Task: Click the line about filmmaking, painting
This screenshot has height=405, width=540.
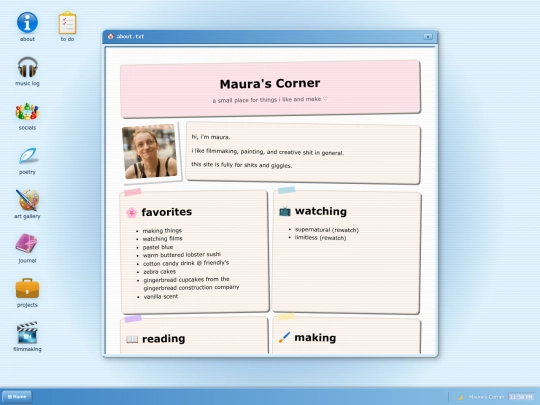Action: click(x=268, y=152)
